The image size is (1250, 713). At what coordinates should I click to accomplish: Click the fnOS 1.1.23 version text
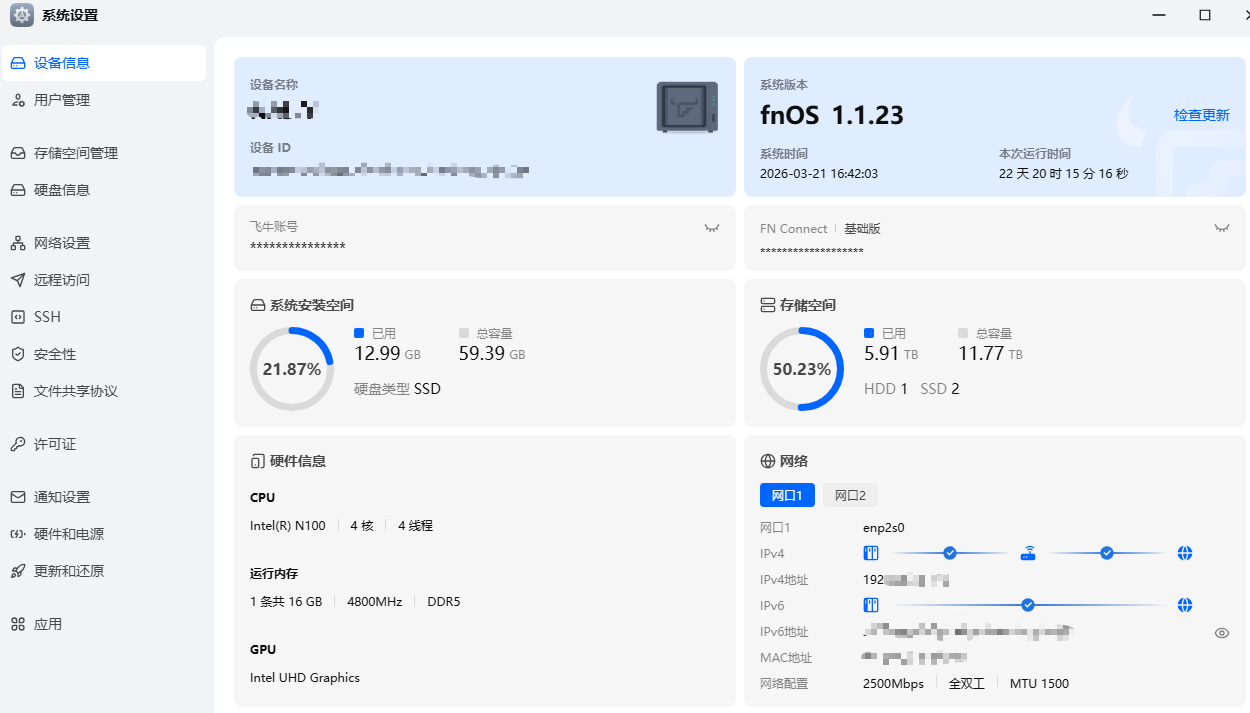pos(832,116)
